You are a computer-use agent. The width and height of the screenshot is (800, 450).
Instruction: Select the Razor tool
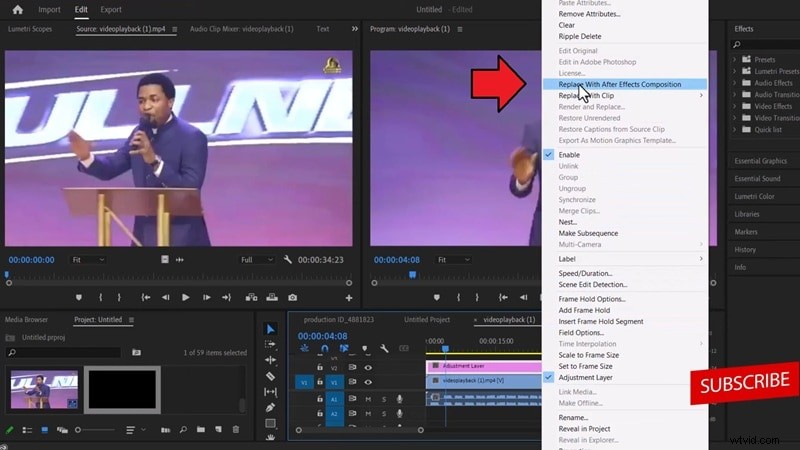coord(270,376)
